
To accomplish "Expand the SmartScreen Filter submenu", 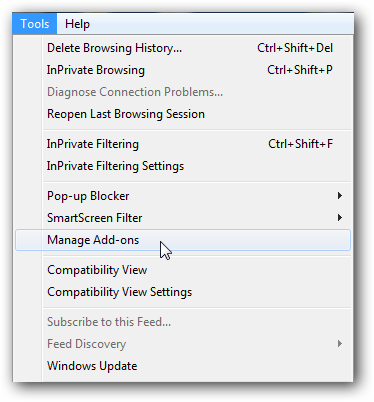I will coord(183,218).
